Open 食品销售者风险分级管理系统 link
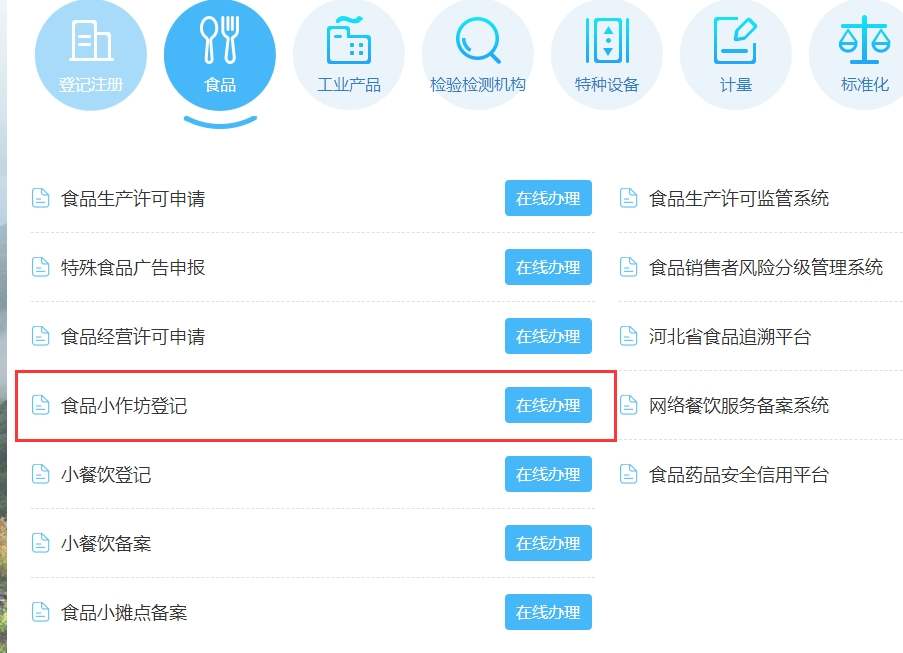This screenshot has width=903, height=653. coord(766,267)
